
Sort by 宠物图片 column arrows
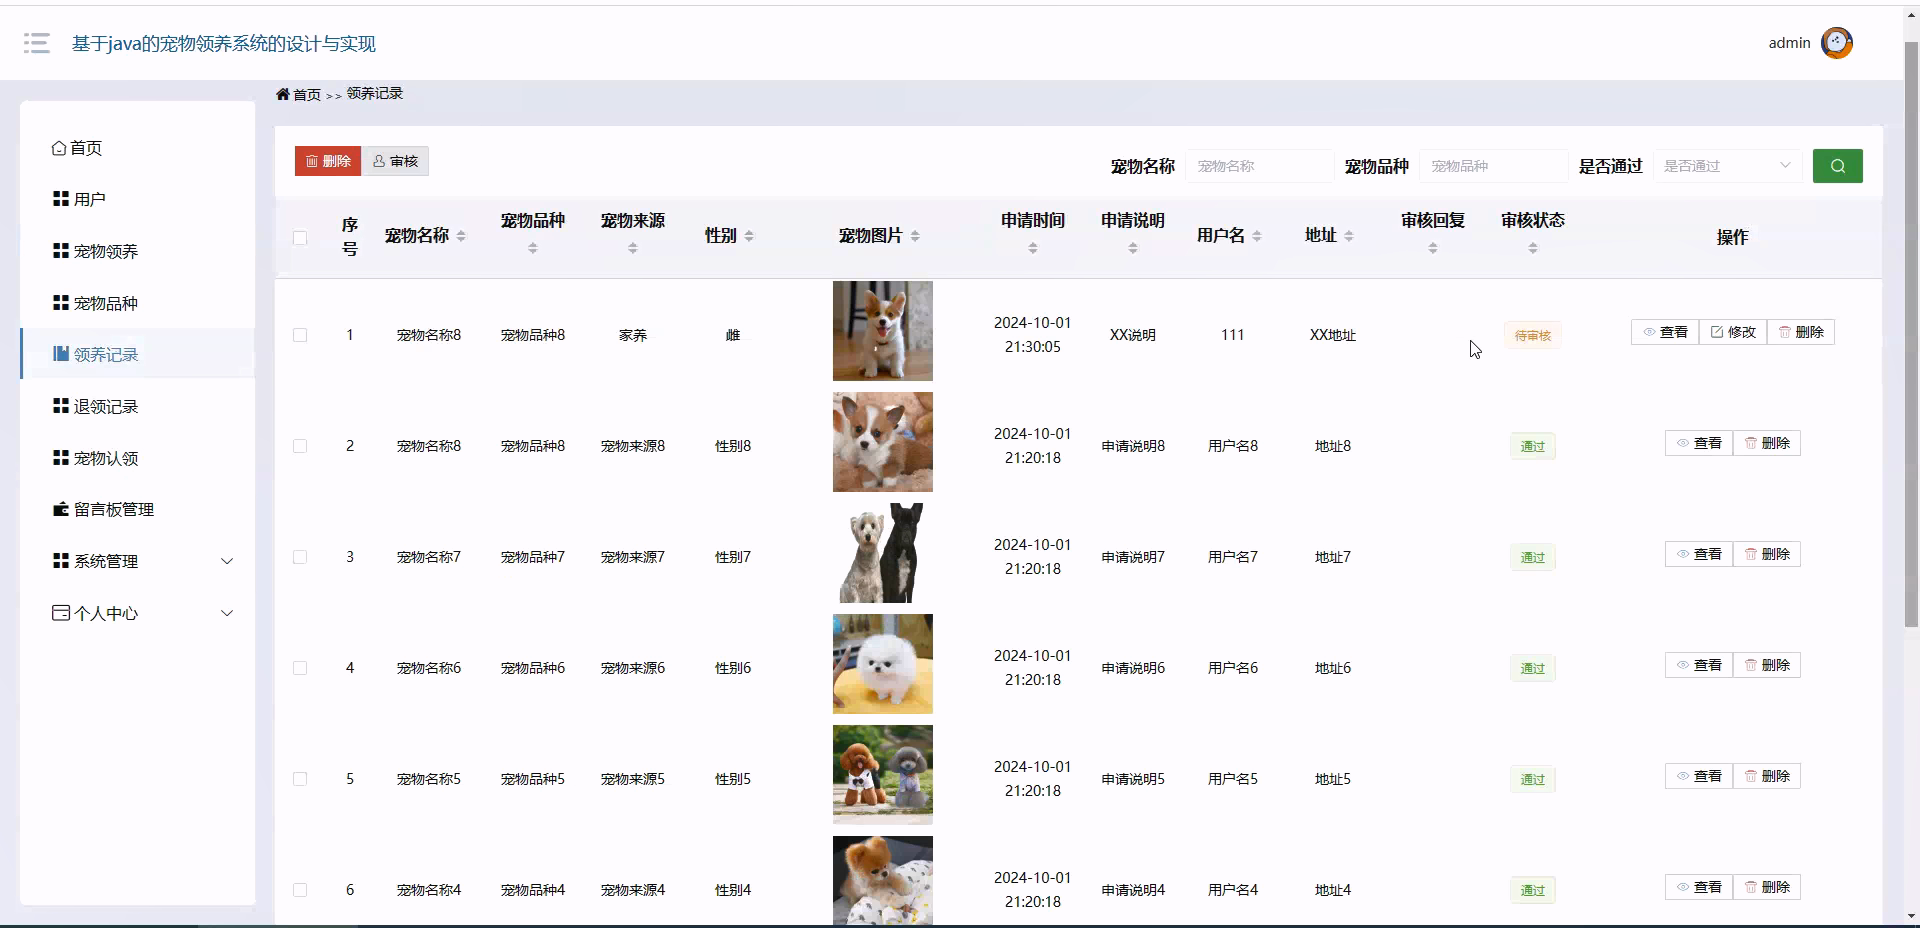click(915, 236)
